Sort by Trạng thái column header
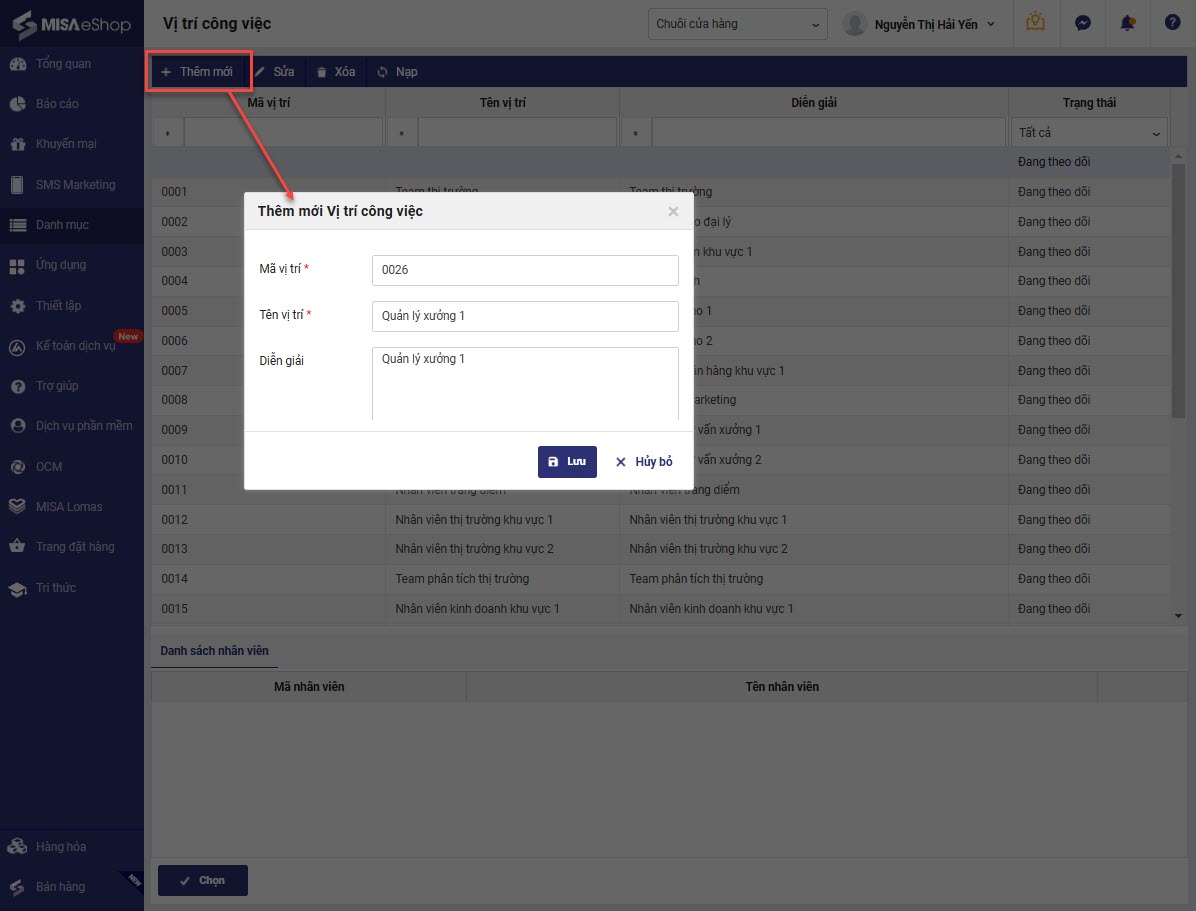The image size is (1196, 911). coord(1089,102)
